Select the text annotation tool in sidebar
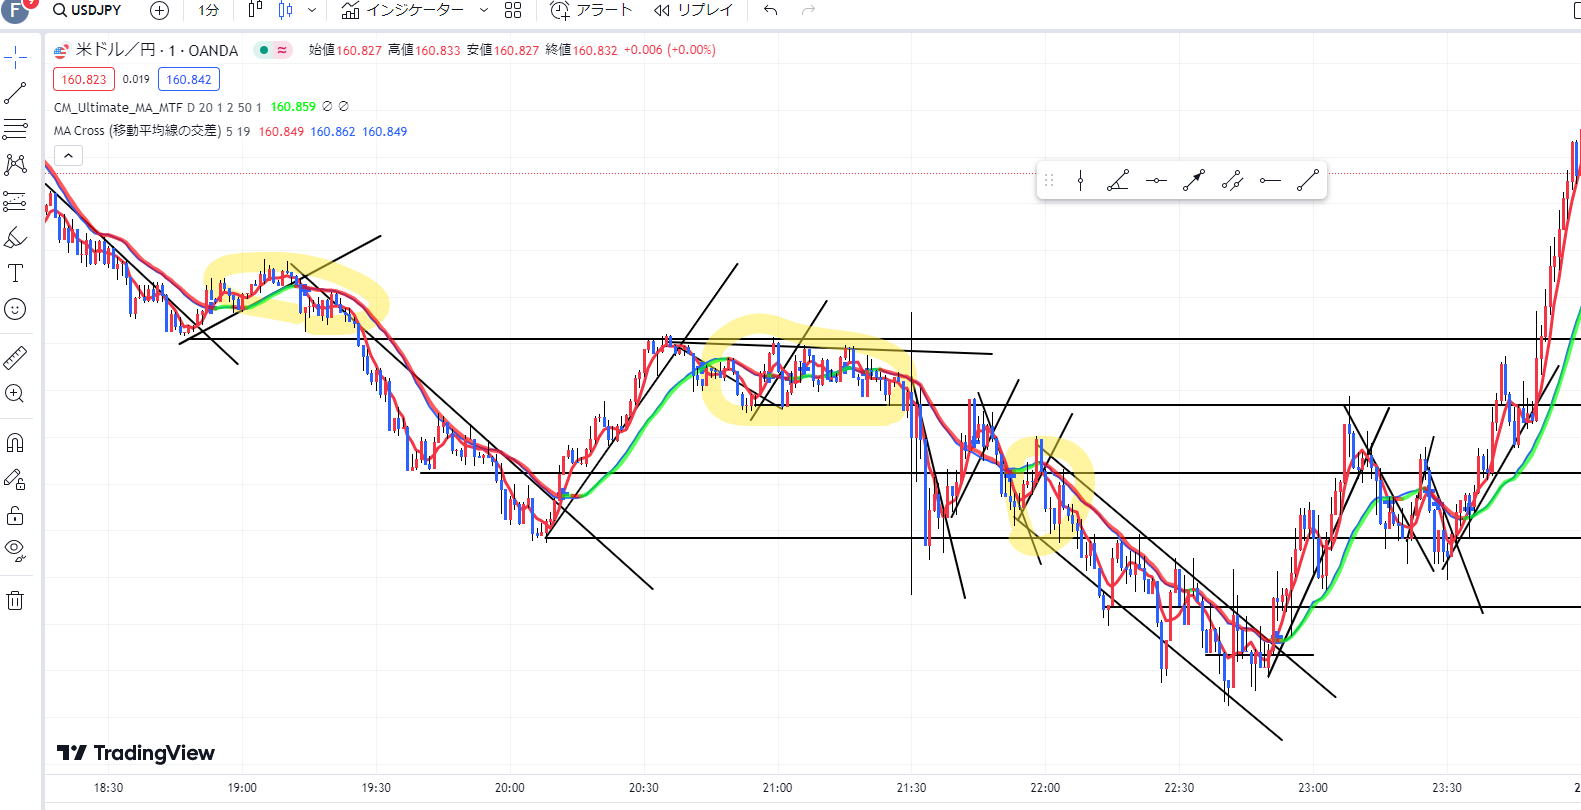1581x810 pixels. (16, 273)
